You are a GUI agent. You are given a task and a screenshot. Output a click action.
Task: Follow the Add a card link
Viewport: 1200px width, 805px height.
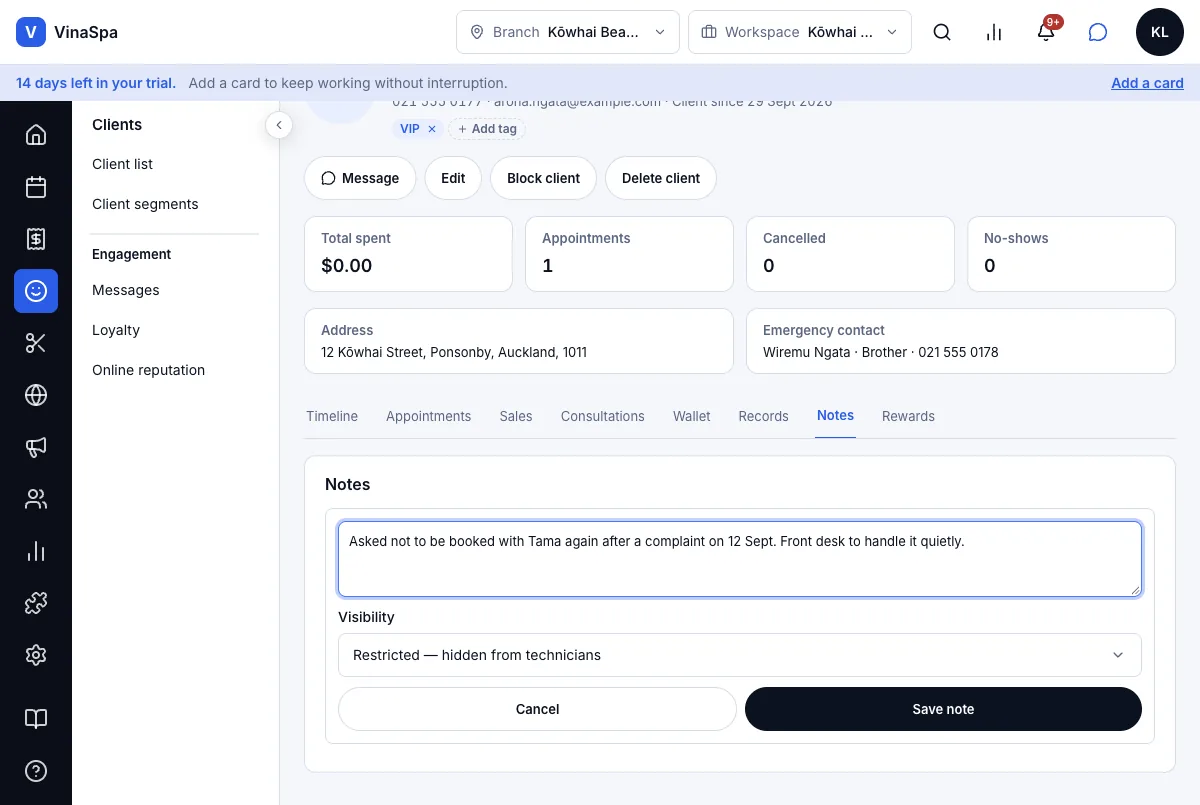pos(1147,83)
